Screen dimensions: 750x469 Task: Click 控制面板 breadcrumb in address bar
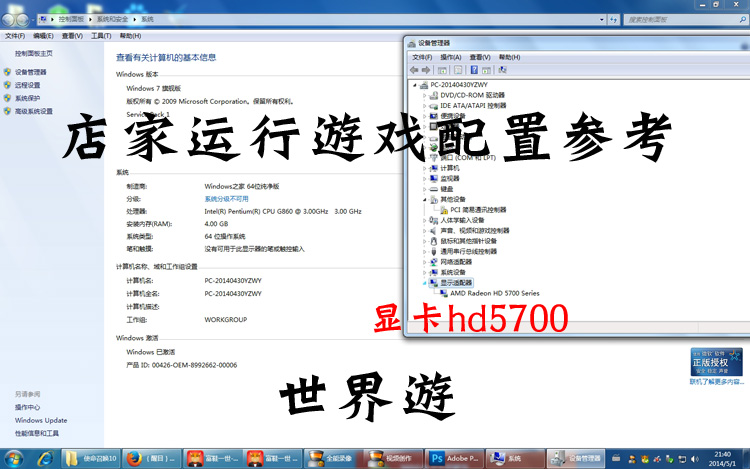[71, 19]
